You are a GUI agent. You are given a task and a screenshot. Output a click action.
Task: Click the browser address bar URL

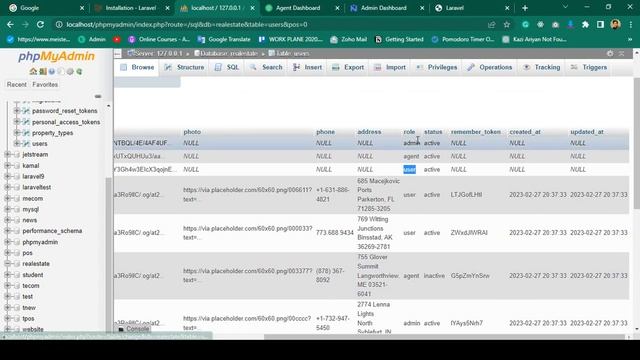[x=187, y=24]
